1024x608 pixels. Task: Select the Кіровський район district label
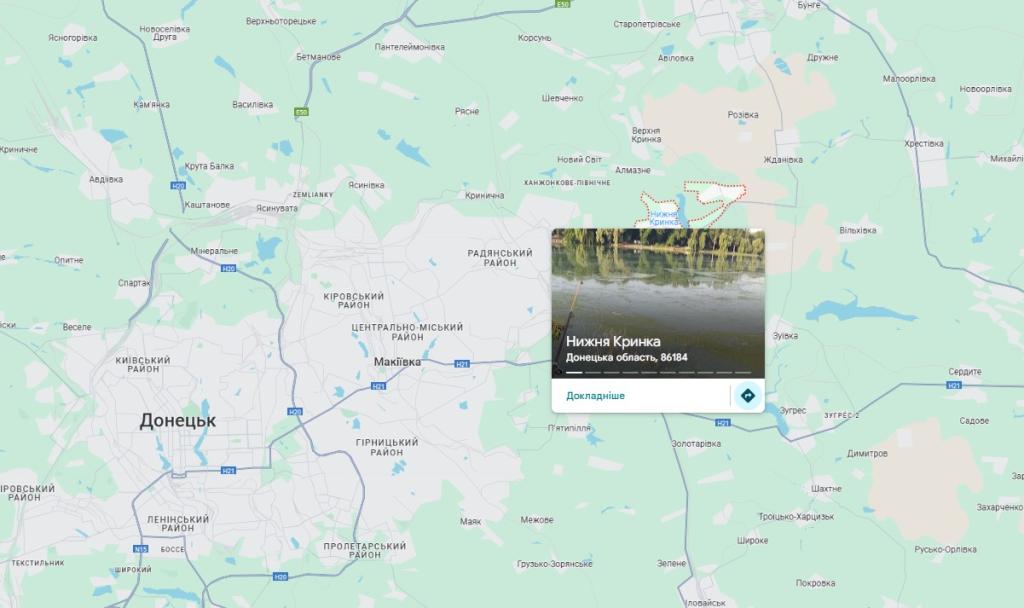354,300
